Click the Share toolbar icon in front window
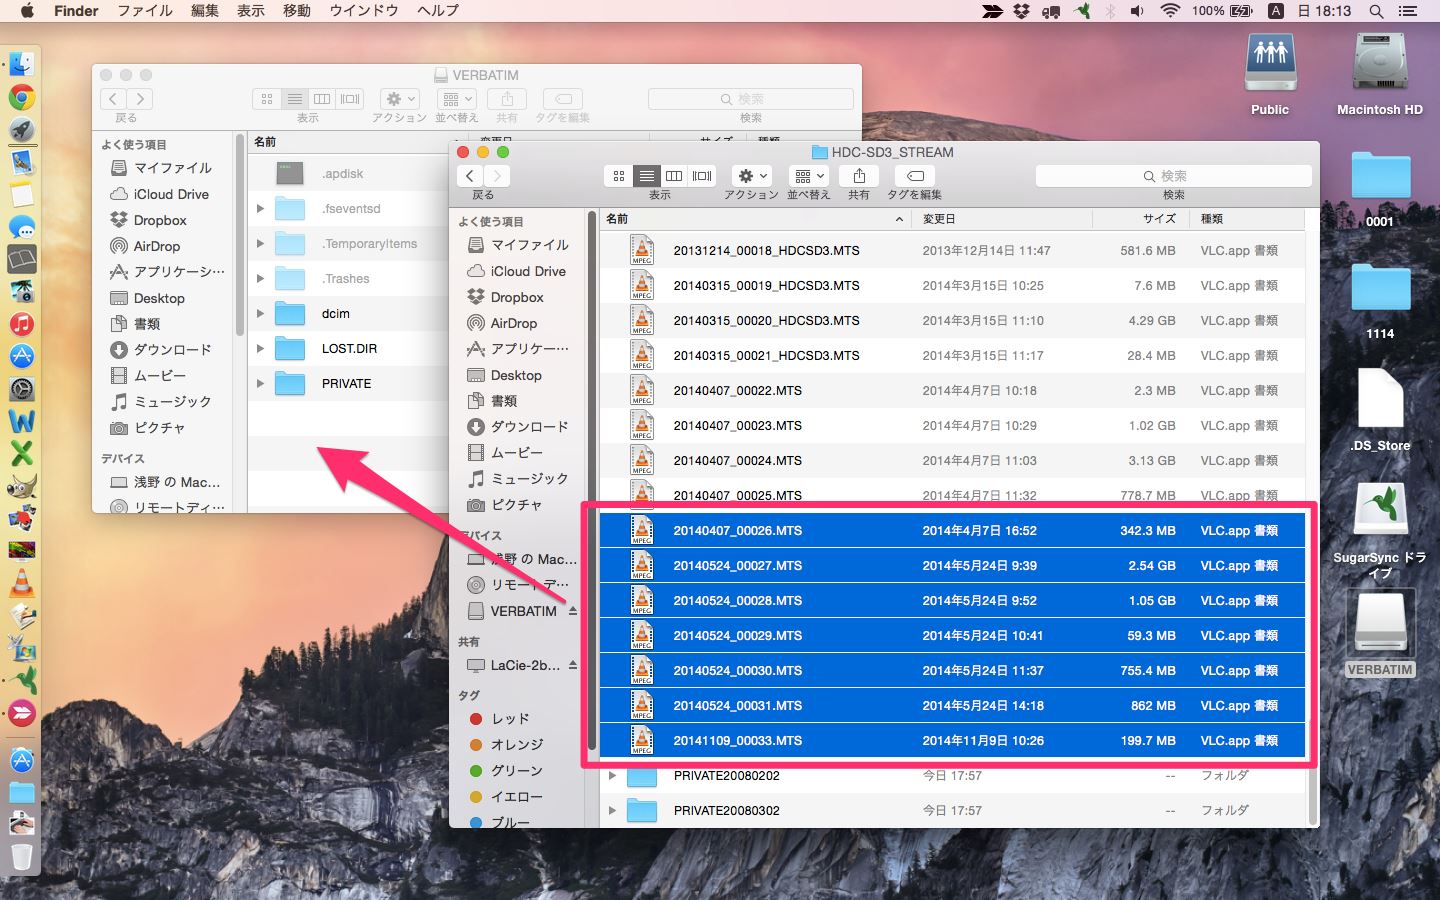The height and width of the screenshot is (900, 1440). tap(859, 176)
